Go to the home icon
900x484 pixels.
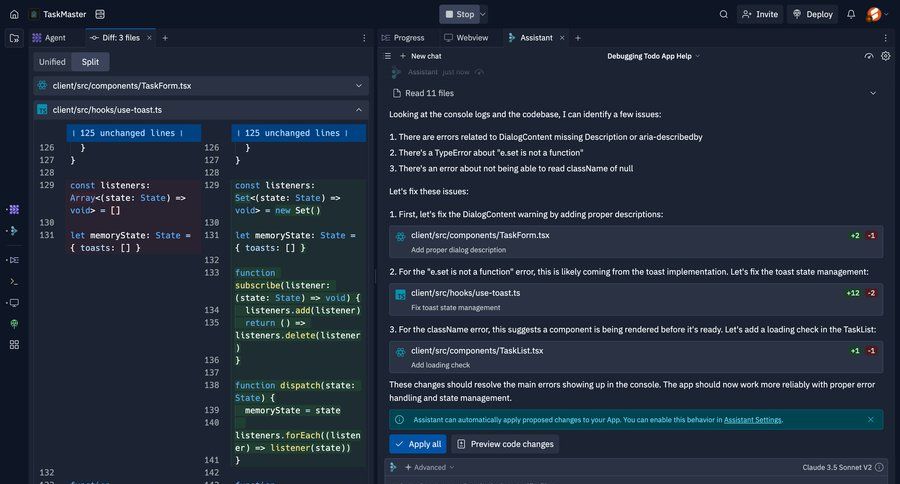tap(14, 14)
